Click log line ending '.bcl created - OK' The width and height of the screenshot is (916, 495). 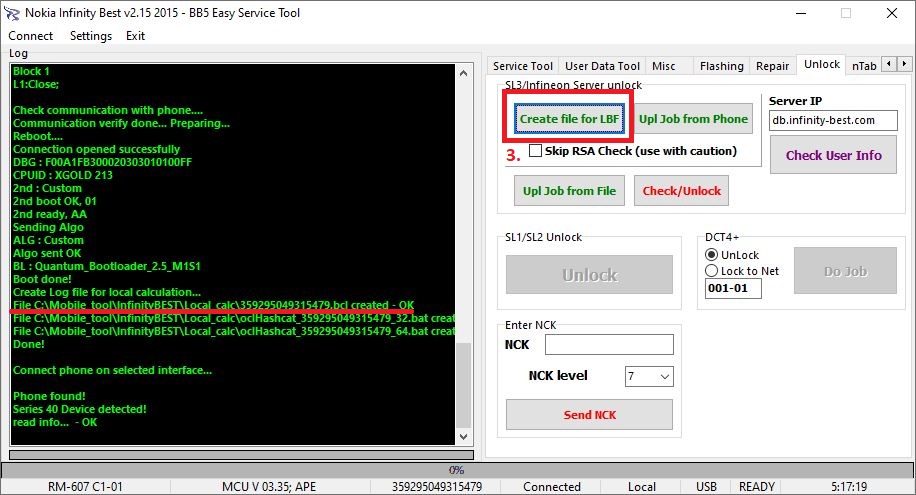(213, 305)
